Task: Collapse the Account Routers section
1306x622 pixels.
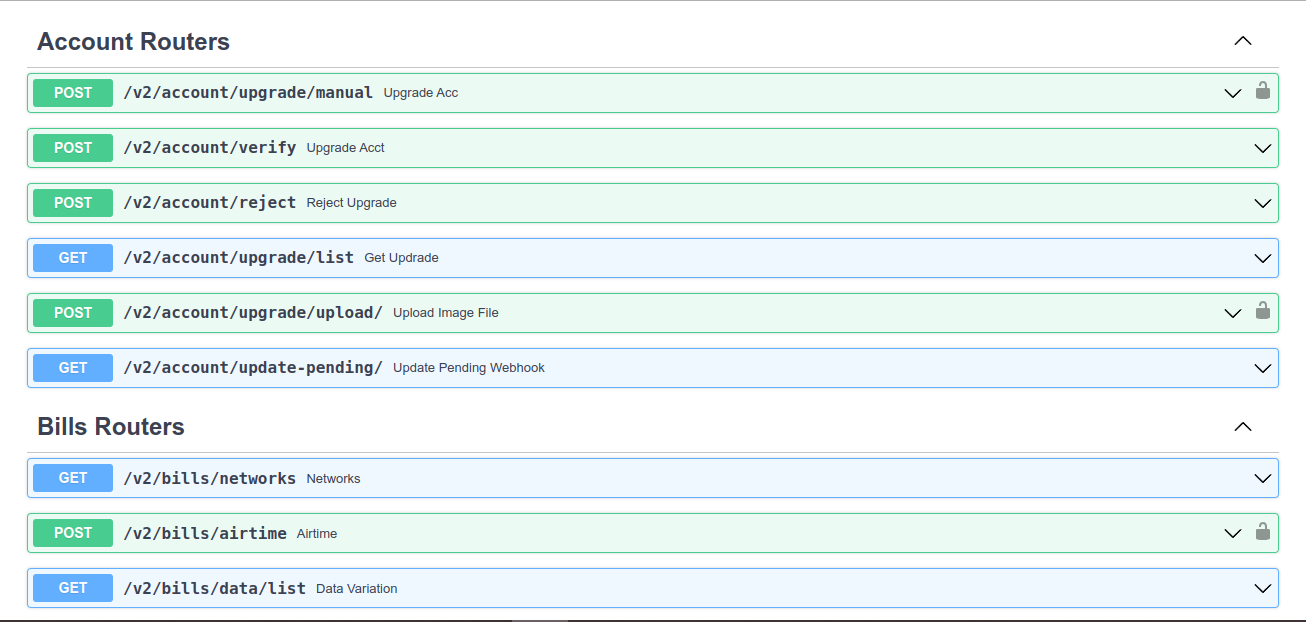Action: click(1243, 41)
